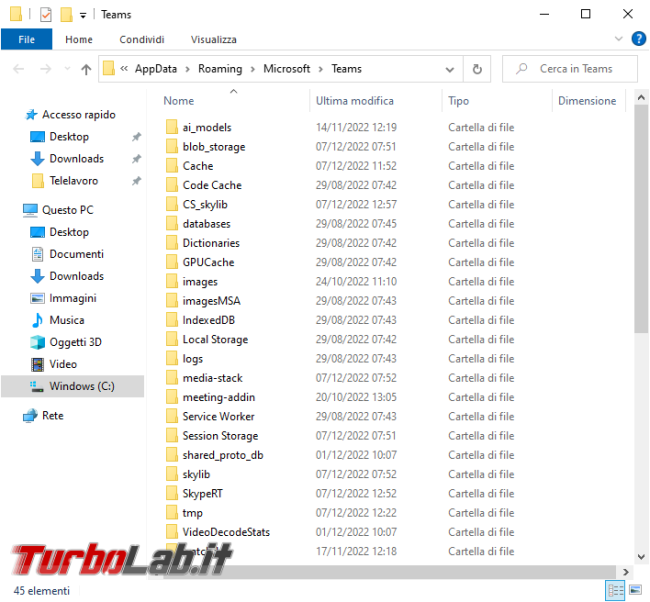The image size is (650, 602).
Task: Open pinned Desktop under Accesso rapido
Action: click(x=69, y=136)
